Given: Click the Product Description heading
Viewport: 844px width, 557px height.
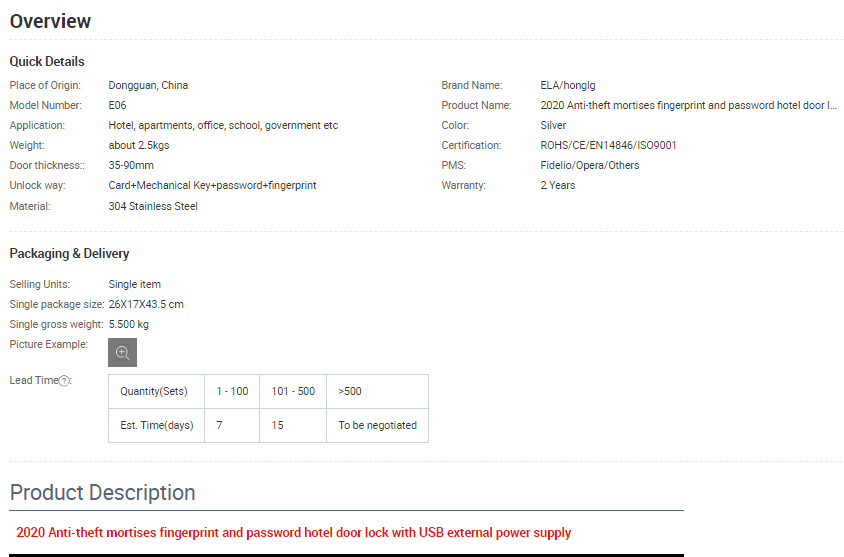Looking at the screenshot, I should [102, 492].
